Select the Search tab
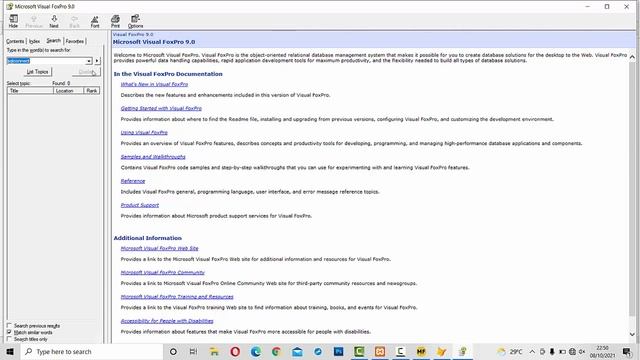Screen dimensions: 640x360 53,41
